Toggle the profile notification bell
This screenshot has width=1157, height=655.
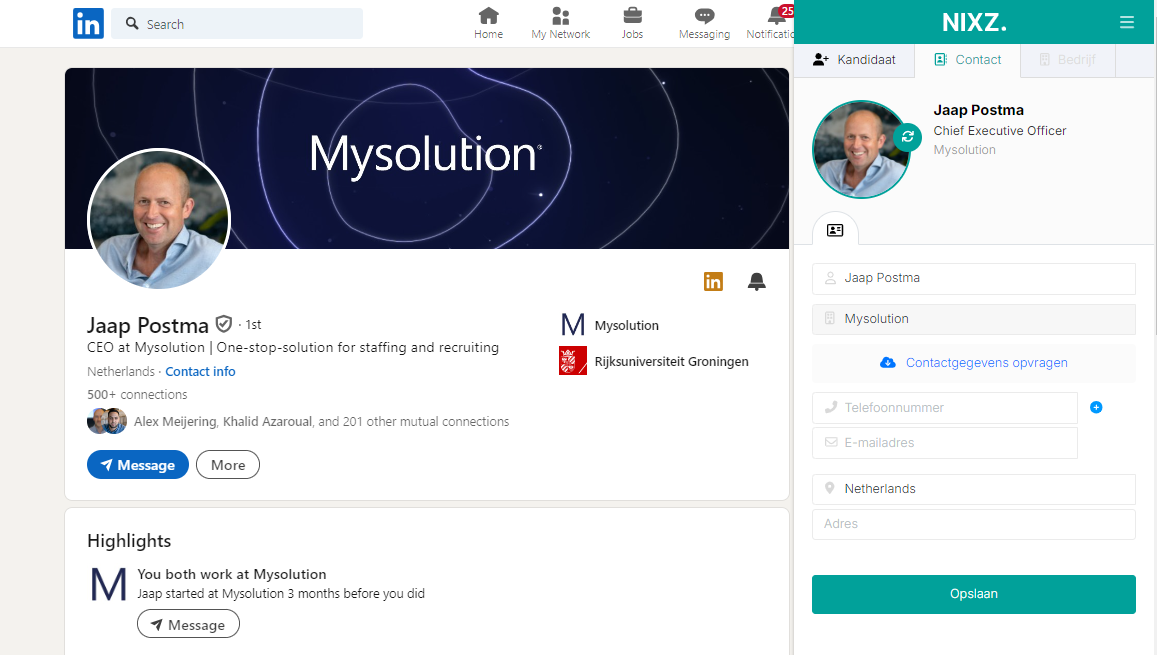click(x=757, y=282)
